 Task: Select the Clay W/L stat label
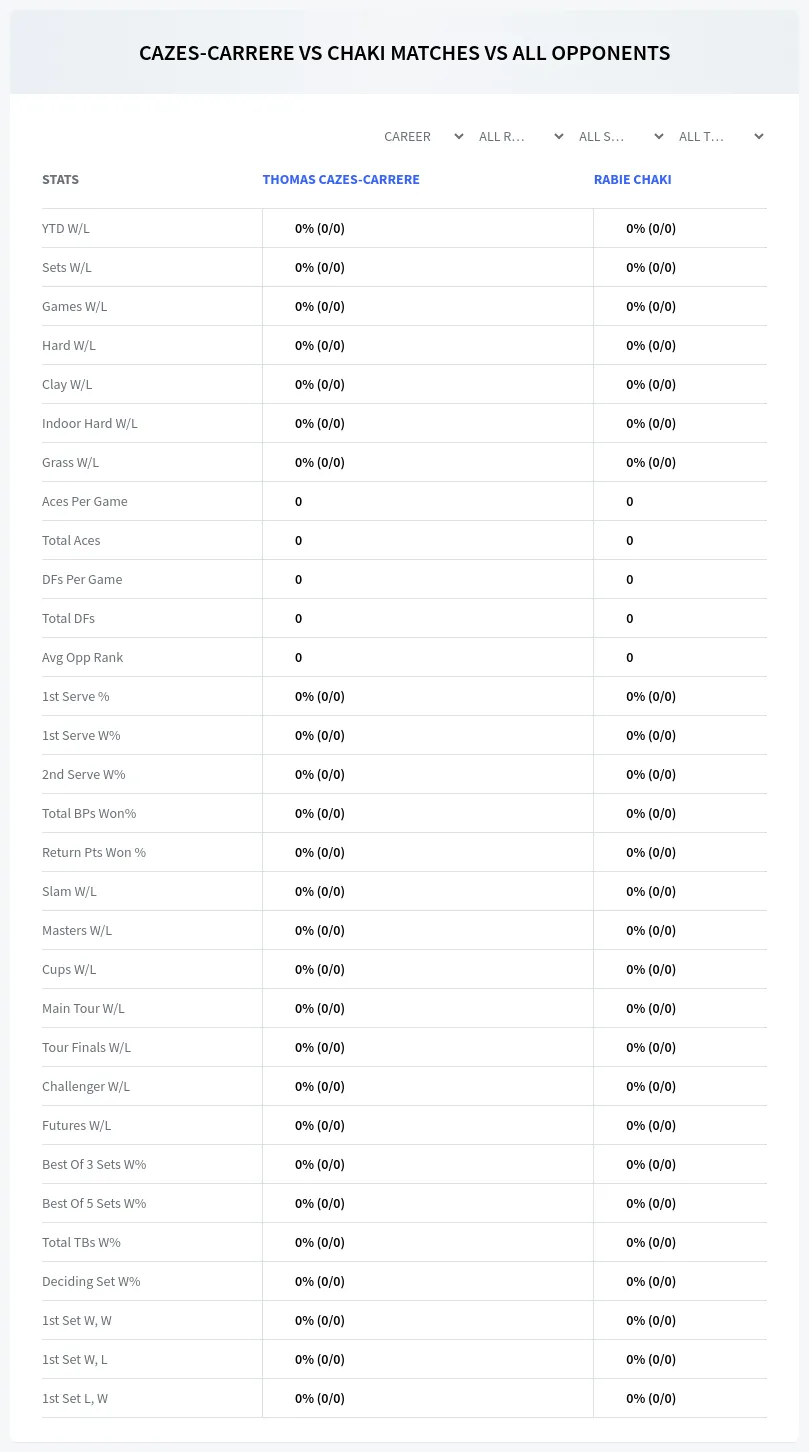point(67,384)
